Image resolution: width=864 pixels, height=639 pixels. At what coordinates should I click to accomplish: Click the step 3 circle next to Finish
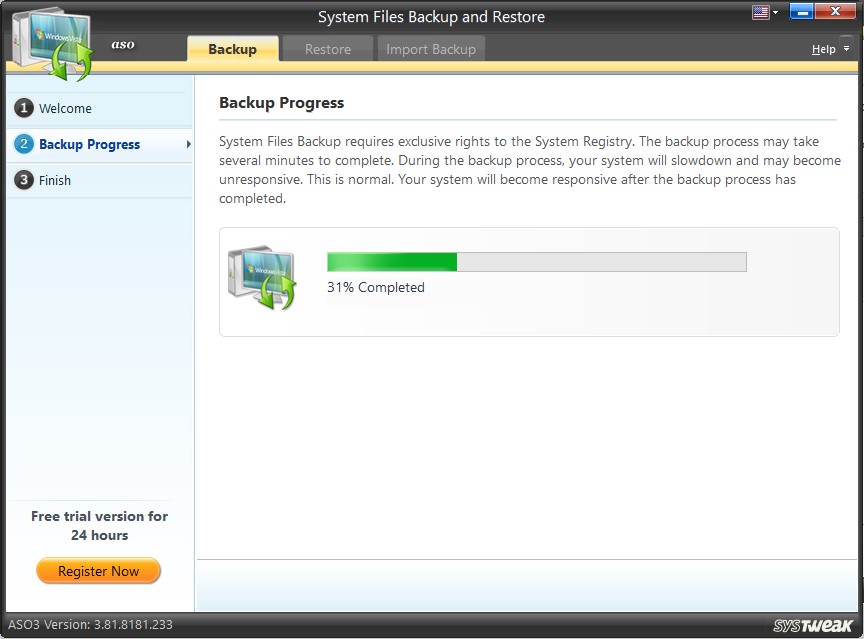(x=24, y=180)
